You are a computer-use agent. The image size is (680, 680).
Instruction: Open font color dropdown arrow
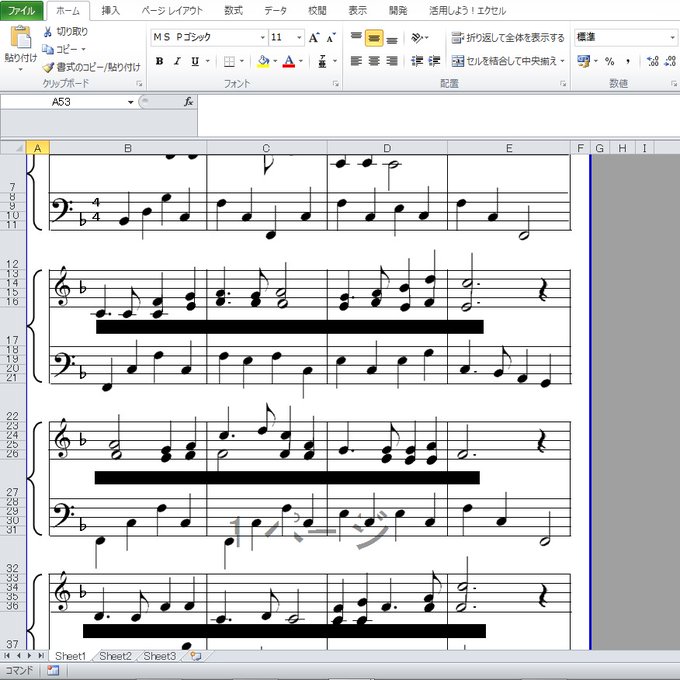(301, 62)
